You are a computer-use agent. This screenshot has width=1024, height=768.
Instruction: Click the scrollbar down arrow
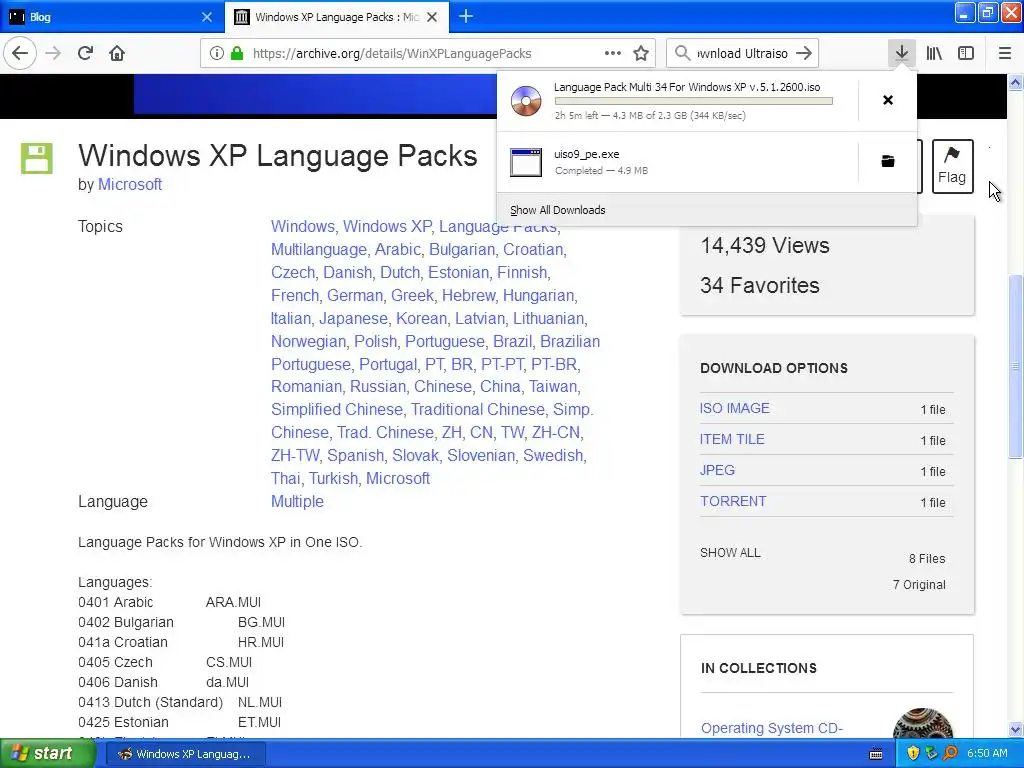point(1016,729)
